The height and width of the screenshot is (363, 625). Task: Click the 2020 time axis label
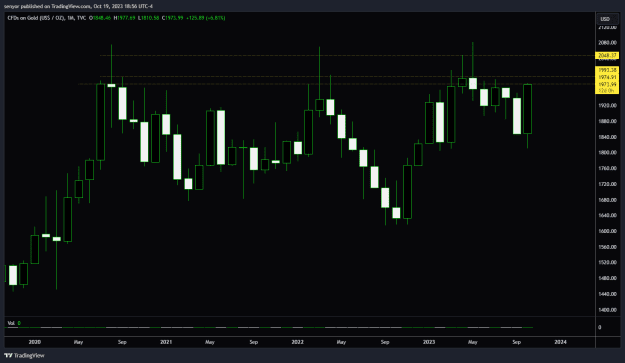click(x=35, y=342)
